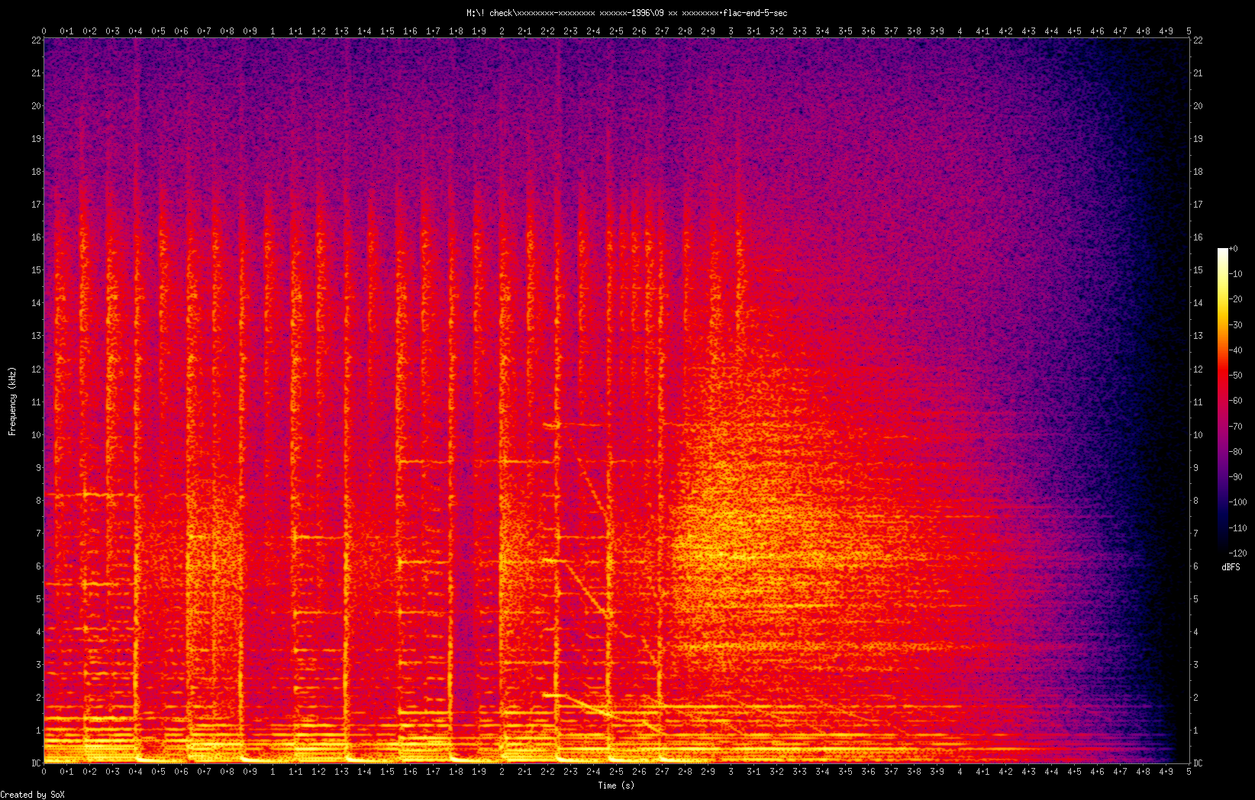1255x800 pixels.
Task: Click the '4' tick on the bottom time axis
Action: (960, 773)
